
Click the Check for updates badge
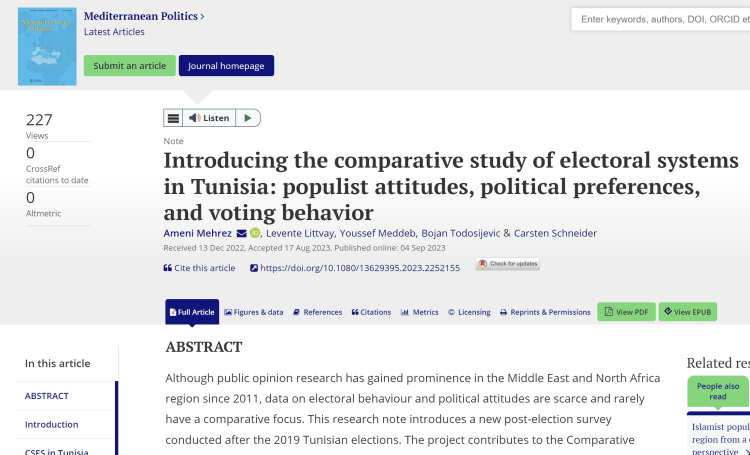(507, 264)
